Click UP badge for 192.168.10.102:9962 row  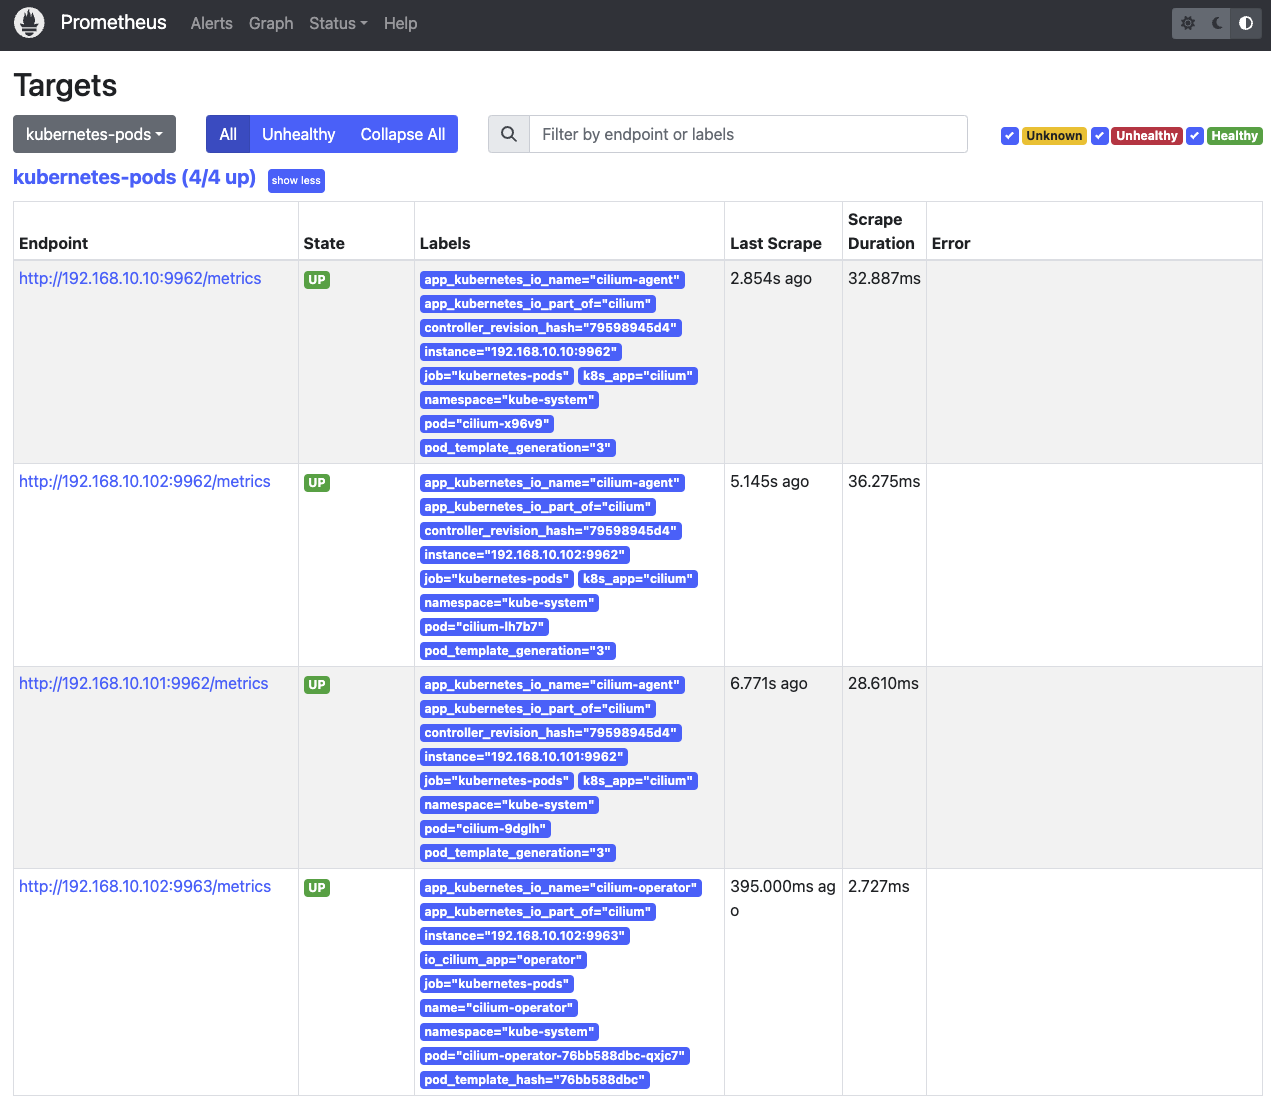point(317,483)
